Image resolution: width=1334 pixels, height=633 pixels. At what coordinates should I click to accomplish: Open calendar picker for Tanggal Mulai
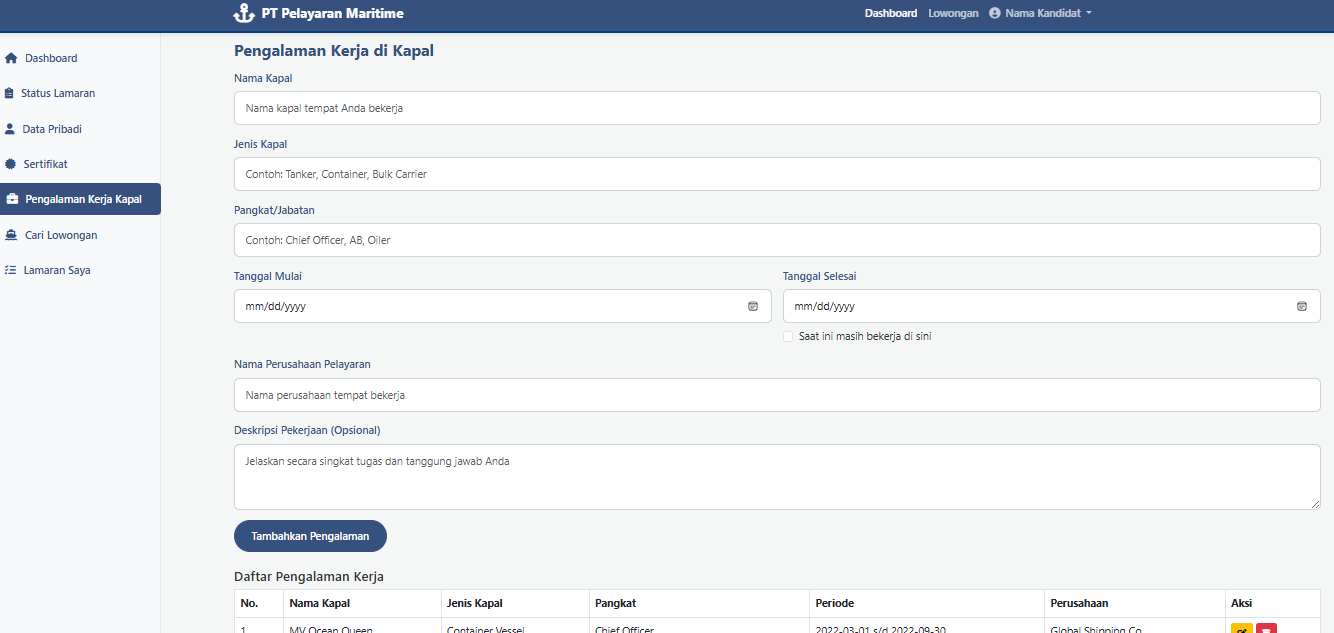pyautogui.click(x=753, y=306)
